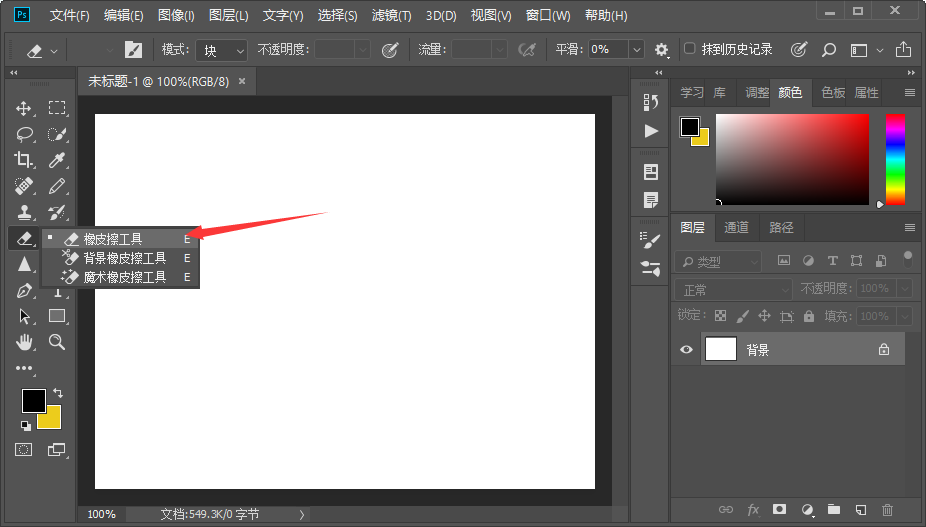Hide the 背景 layer with the eye icon

(686, 349)
